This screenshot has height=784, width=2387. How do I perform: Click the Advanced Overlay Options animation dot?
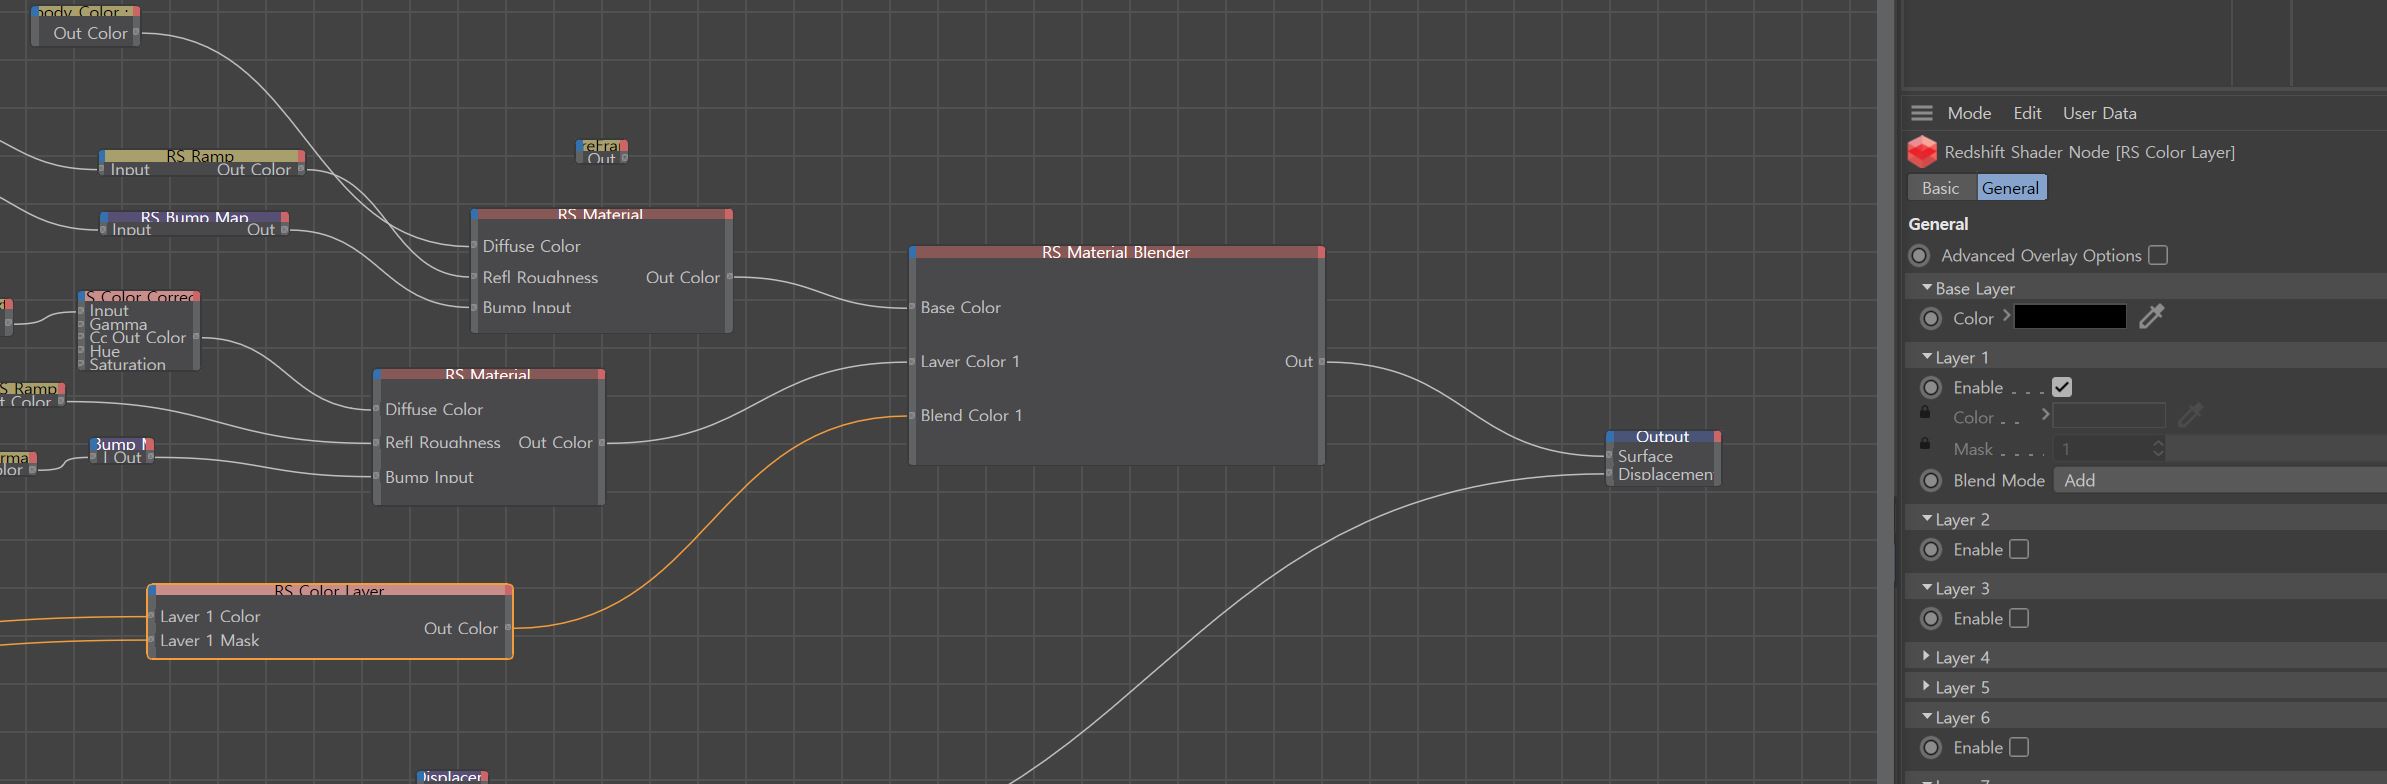1919,255
